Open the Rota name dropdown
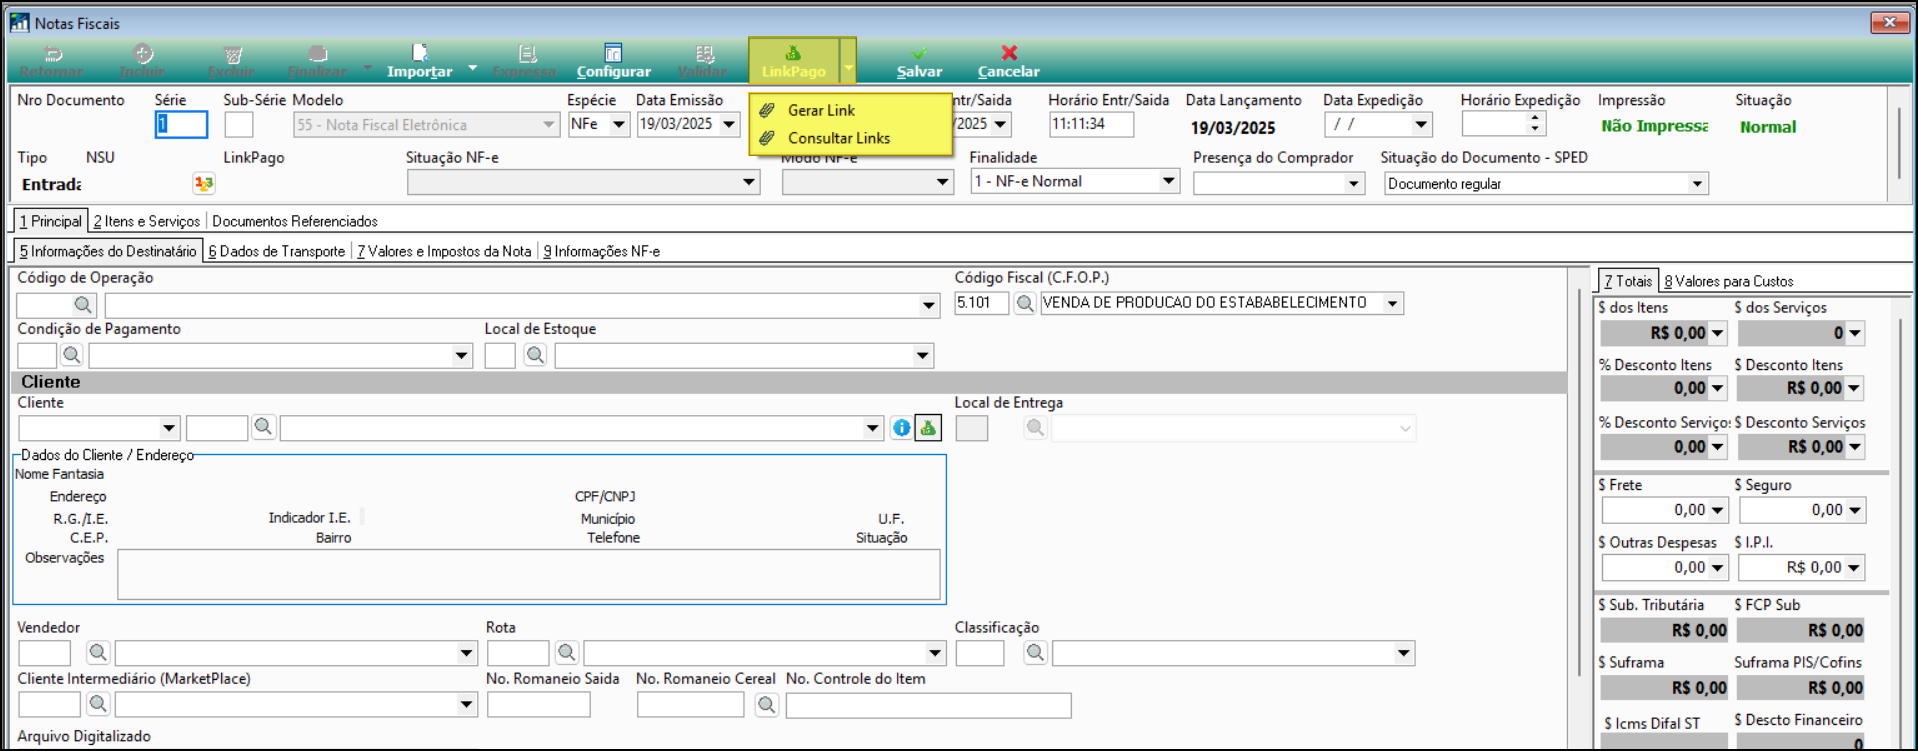Image resolution: width=1918 pixels, height=751 pixels. [935, 653]
